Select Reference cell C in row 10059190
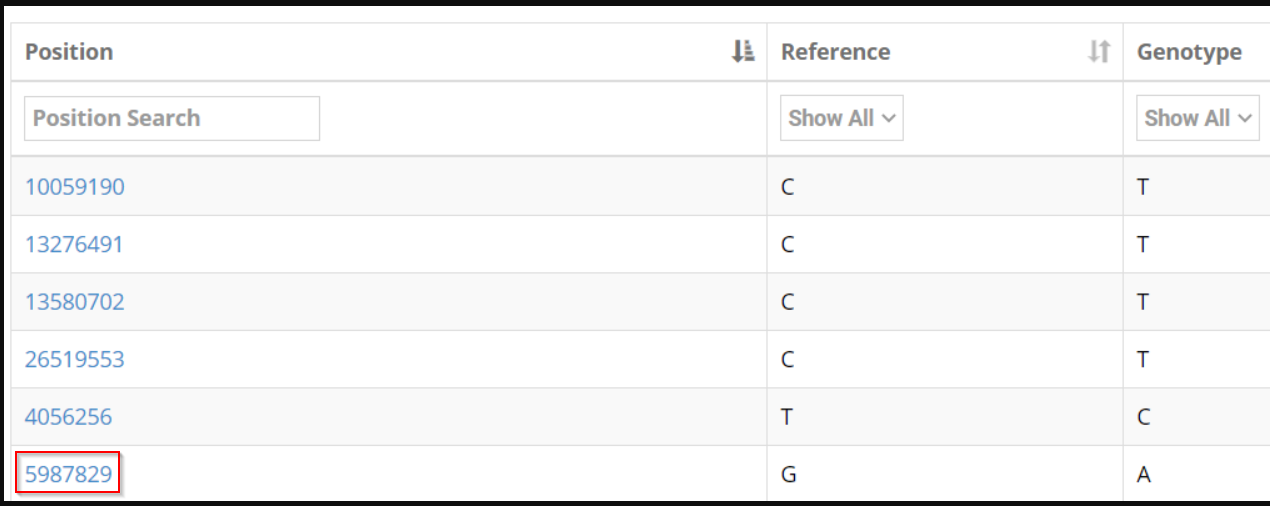The width and height of the screenshot is (1270, 506). 788,187
